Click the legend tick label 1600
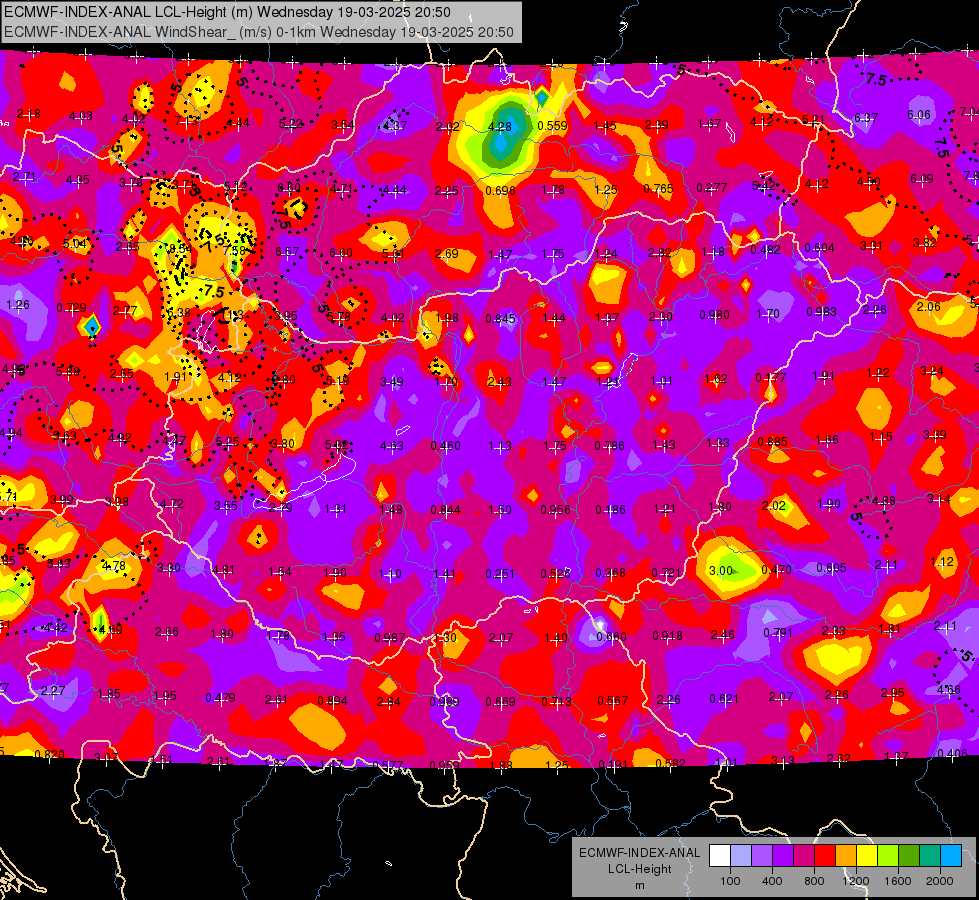The image size is (979, 900). (x=898, y=881)
